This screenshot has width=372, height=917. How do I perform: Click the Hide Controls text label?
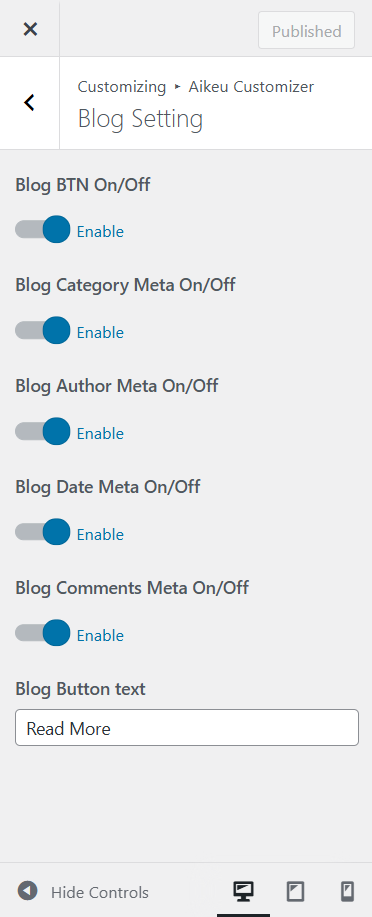pos(99,892)
